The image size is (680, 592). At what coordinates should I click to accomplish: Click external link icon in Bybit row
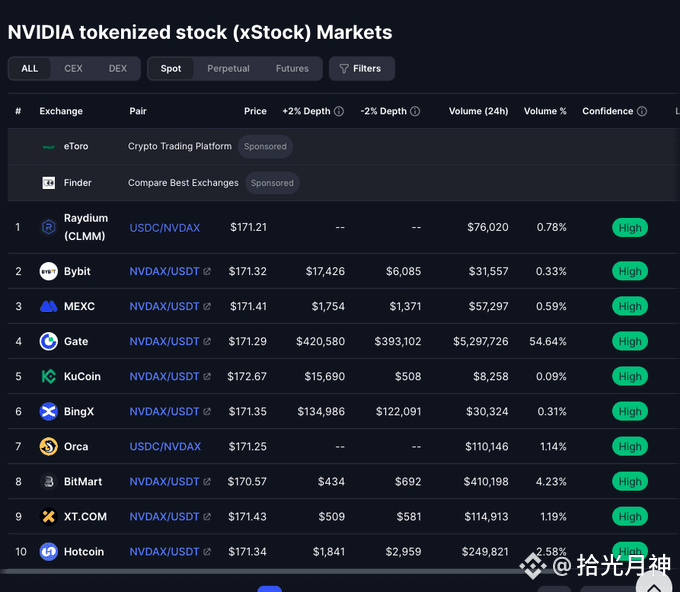pos(207,271)
